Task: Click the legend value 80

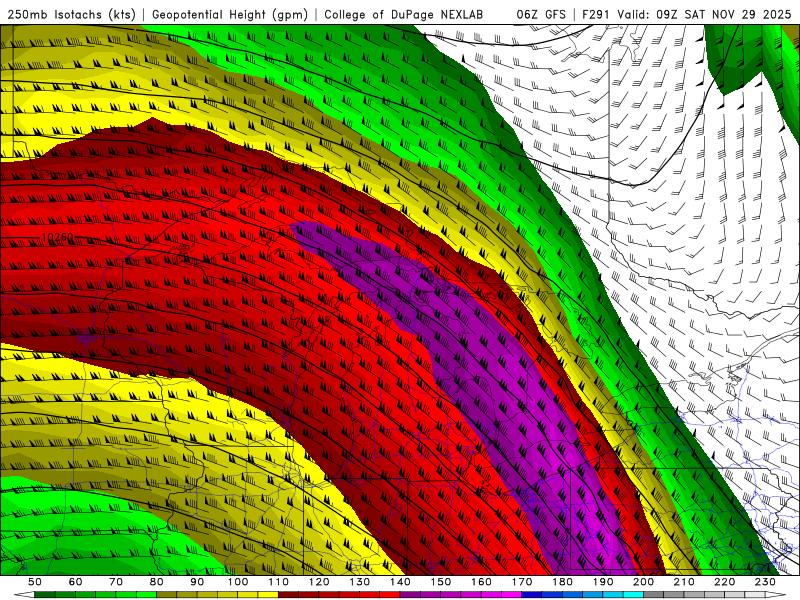Action: (157, 582)
